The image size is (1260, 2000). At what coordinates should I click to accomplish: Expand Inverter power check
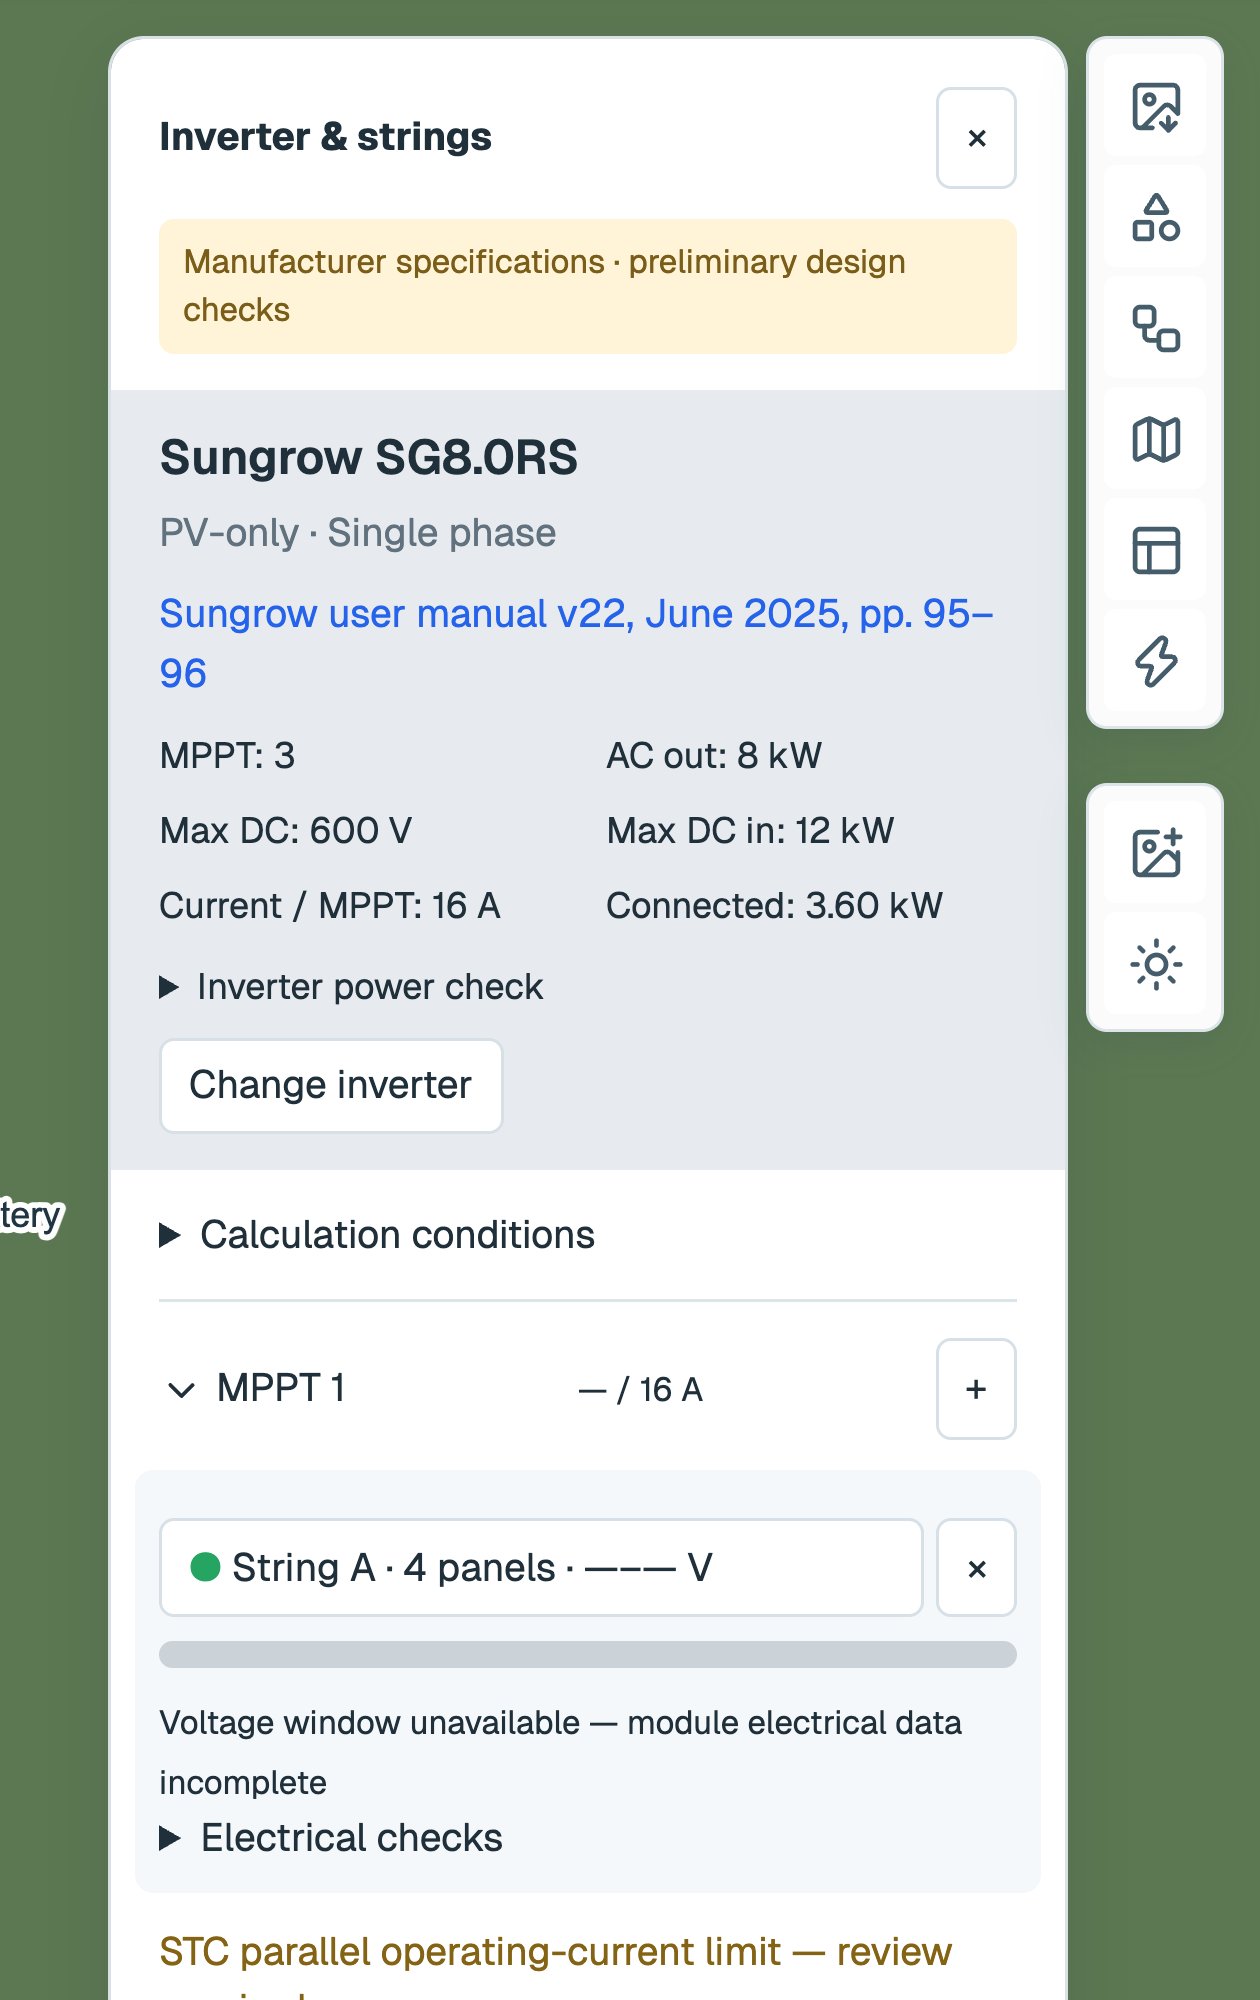(x=351, y=987)
